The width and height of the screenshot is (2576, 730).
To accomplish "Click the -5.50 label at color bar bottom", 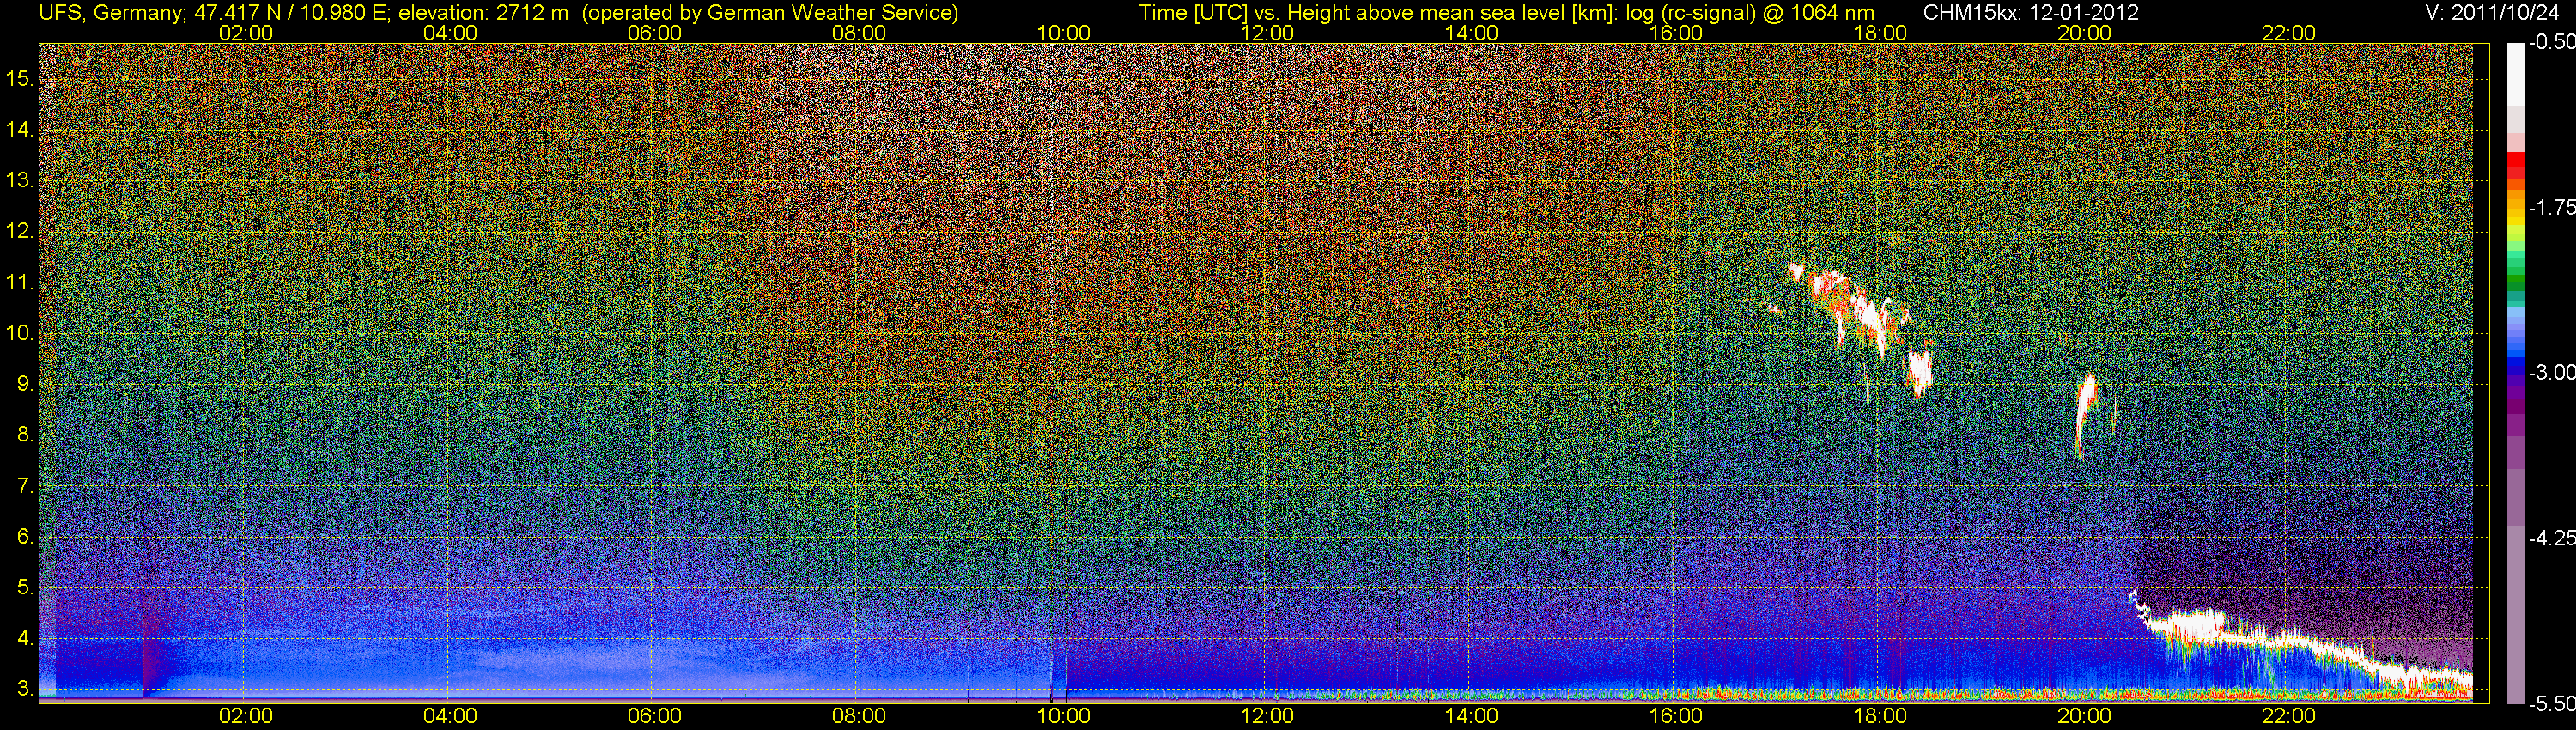I will [2551, 704].
